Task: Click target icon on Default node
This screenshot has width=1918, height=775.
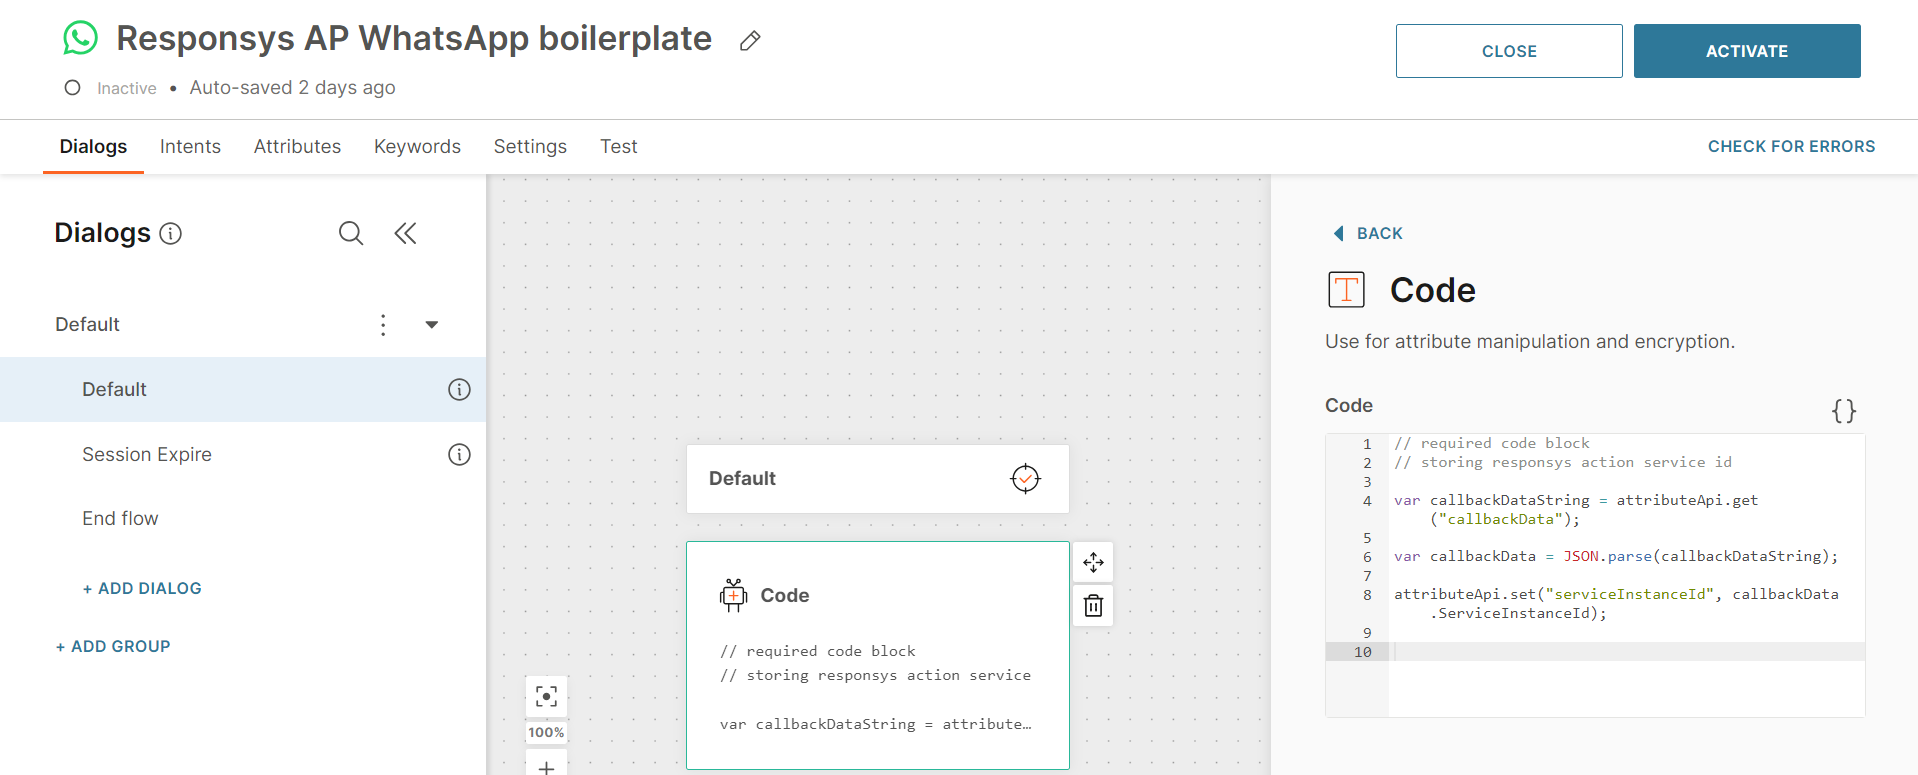Action: [1025, 479]
